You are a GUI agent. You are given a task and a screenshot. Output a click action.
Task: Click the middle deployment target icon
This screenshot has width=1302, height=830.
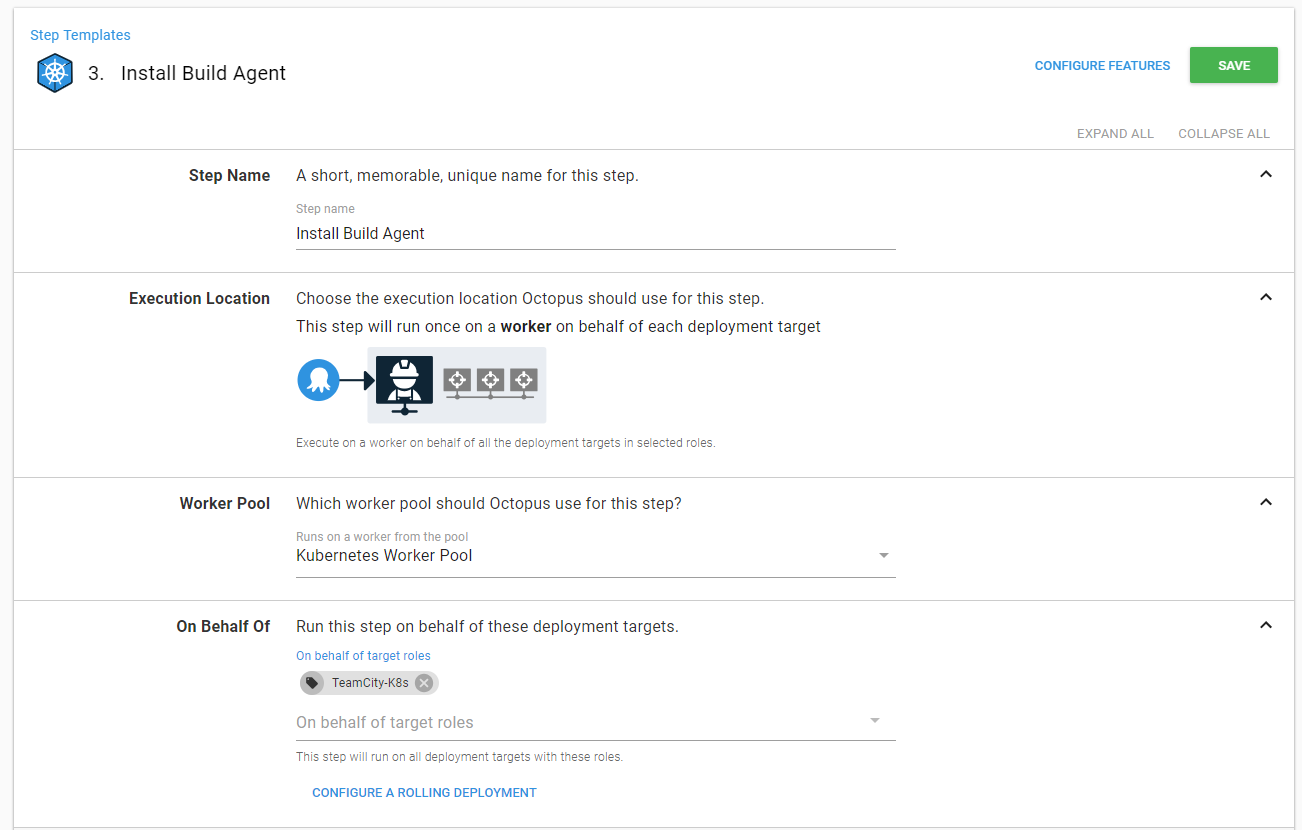(490, 380)
